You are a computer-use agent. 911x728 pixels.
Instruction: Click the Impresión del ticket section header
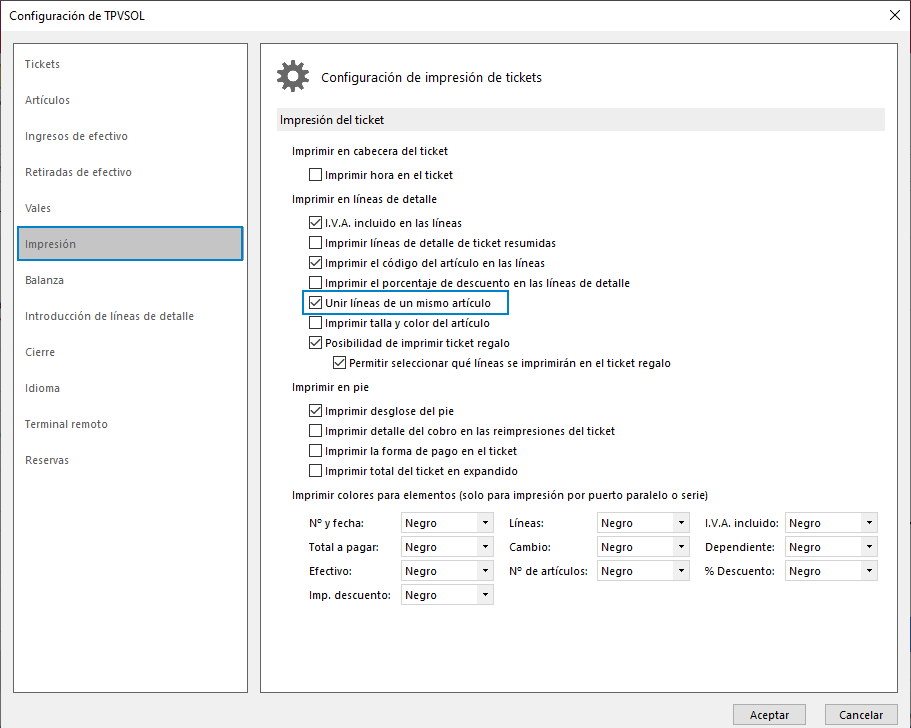(581, 120)
